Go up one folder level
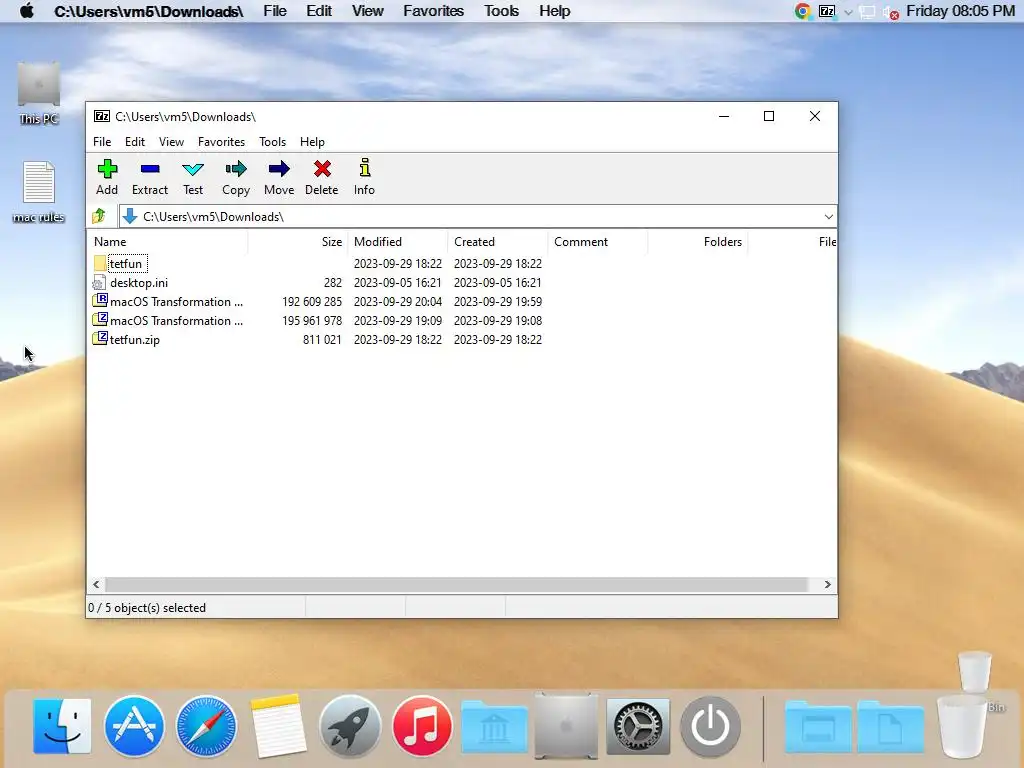Viewport: 1024px width, 768px height. (99, 216)
